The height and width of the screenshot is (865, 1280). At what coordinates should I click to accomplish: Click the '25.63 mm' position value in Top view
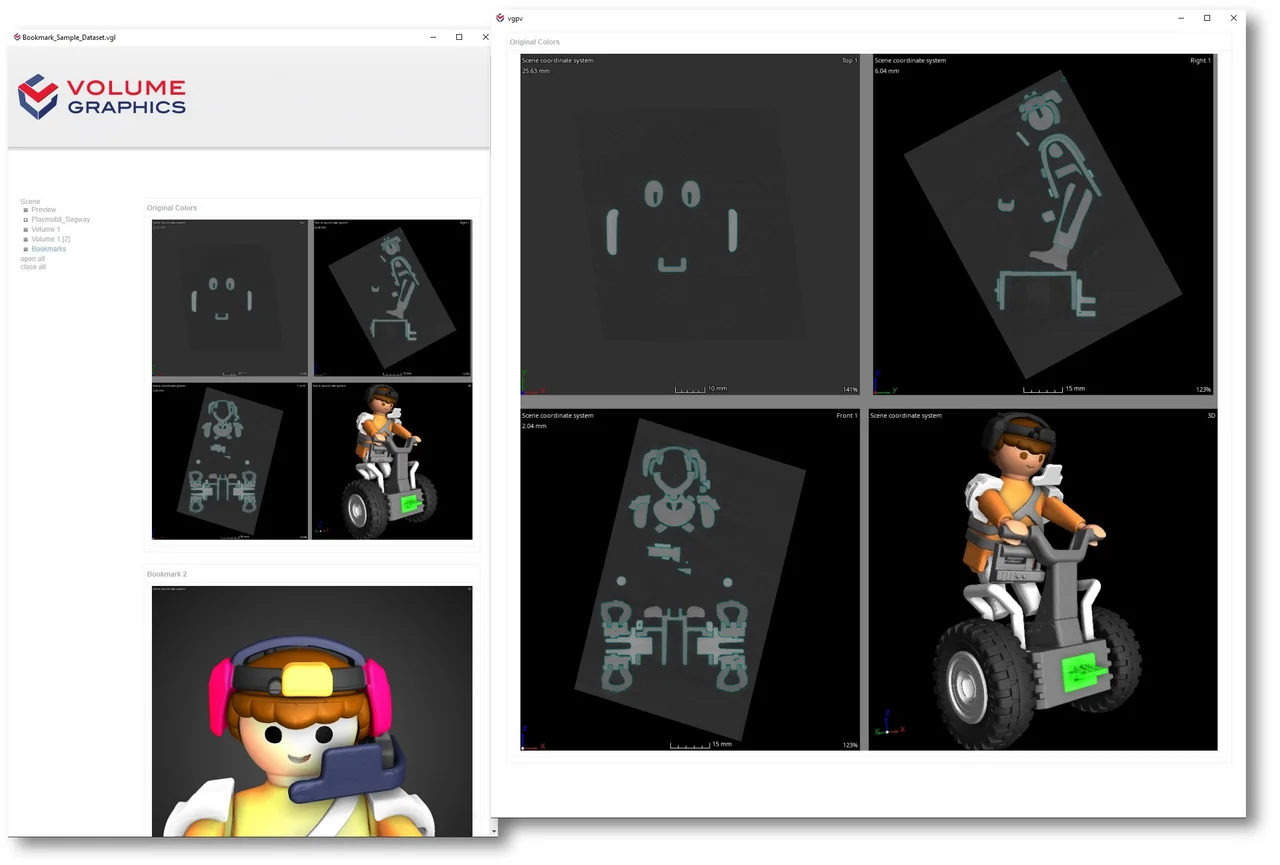(536, 71)
